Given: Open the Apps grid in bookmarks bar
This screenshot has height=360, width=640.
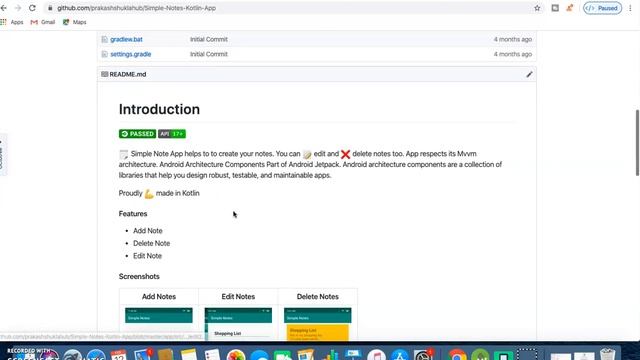Looking at the screenshot, I should 12,22.
